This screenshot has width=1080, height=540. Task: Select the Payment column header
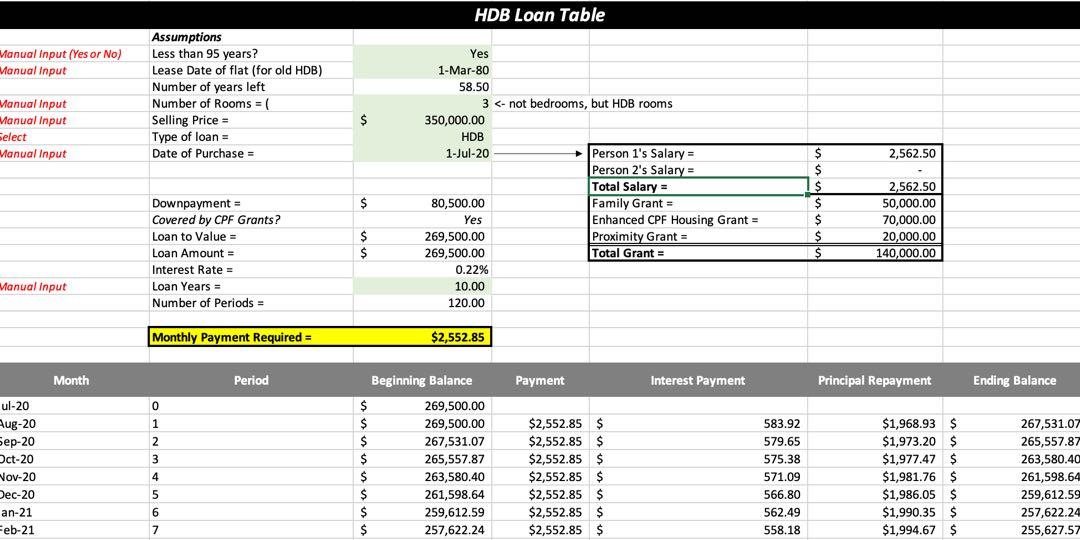pos(540,380)
